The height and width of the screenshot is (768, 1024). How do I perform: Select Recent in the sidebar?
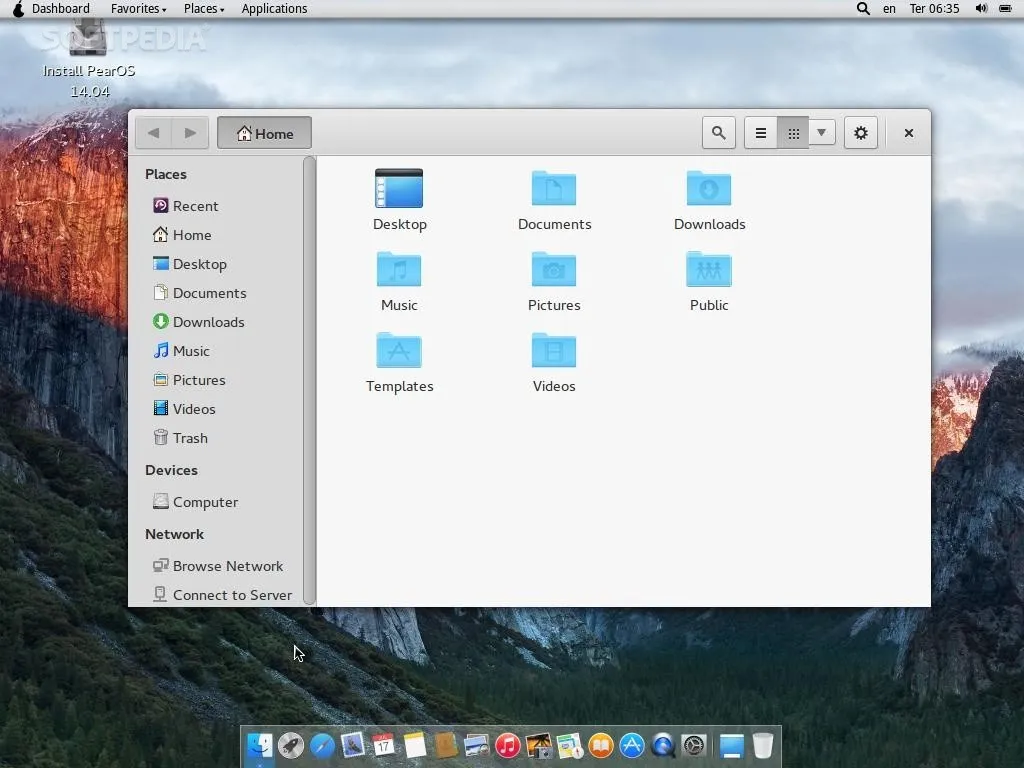click(x=195, y=206)
